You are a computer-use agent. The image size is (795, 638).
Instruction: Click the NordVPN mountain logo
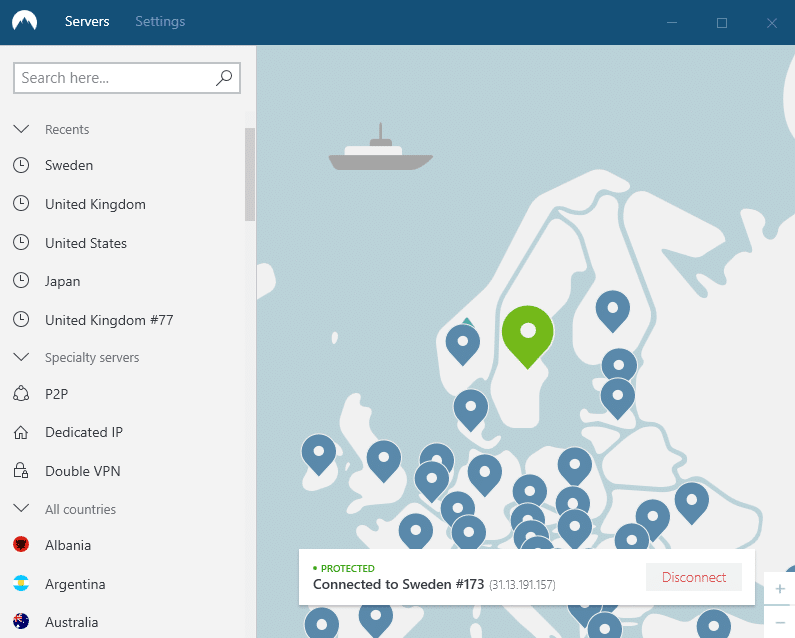24,21
